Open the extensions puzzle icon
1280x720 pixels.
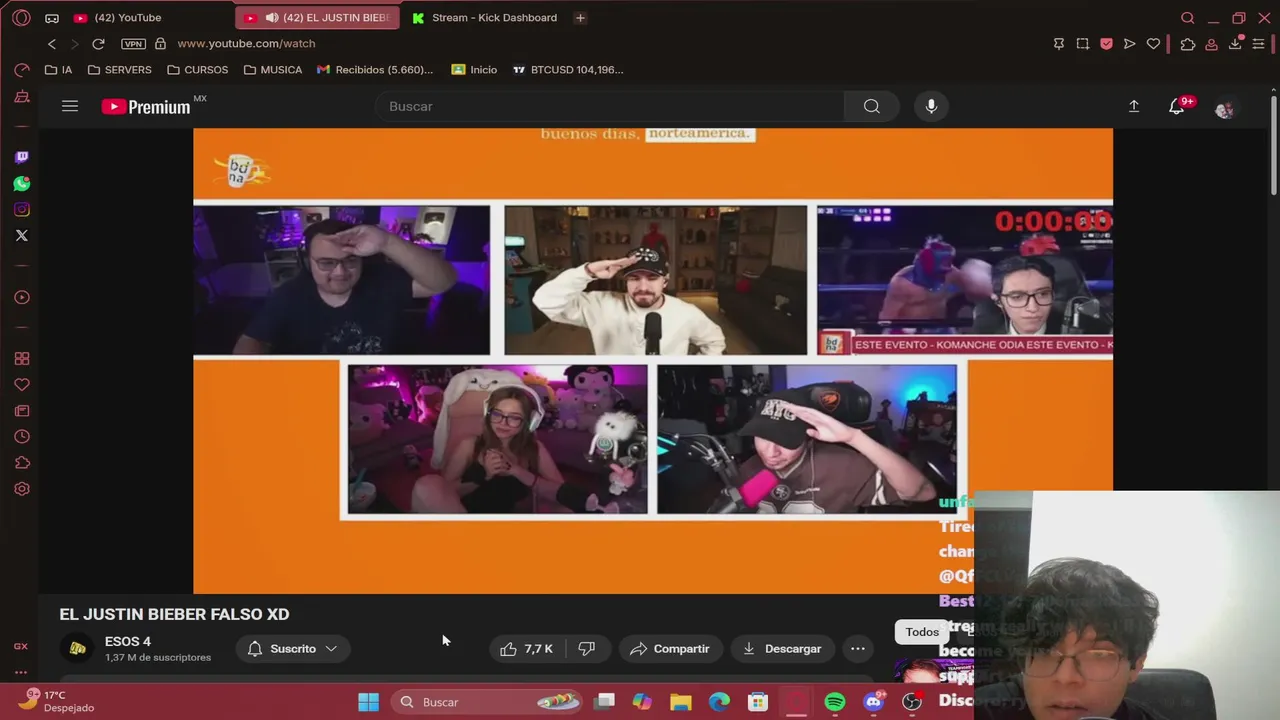click(x=1188, y=44)
